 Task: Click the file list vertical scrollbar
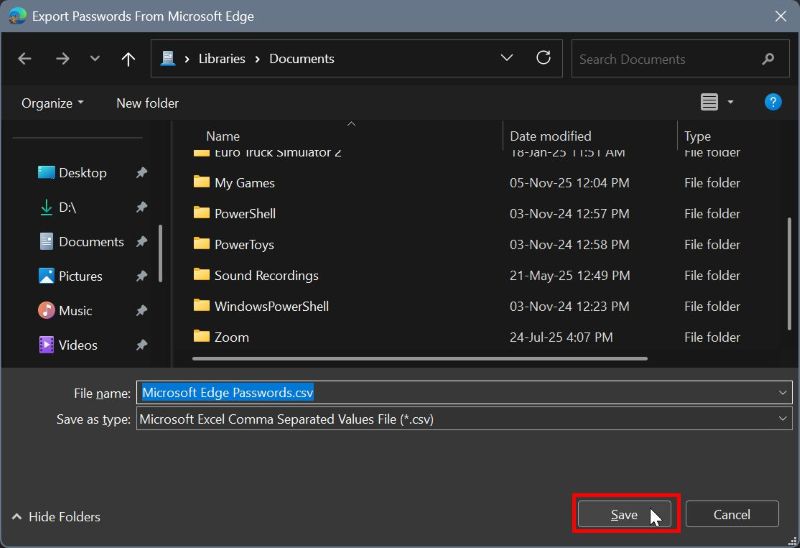pos(789,273)
